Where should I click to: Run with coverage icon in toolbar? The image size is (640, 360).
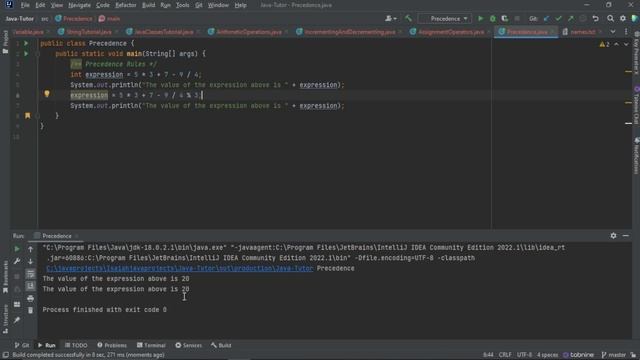tap(505, 19)
